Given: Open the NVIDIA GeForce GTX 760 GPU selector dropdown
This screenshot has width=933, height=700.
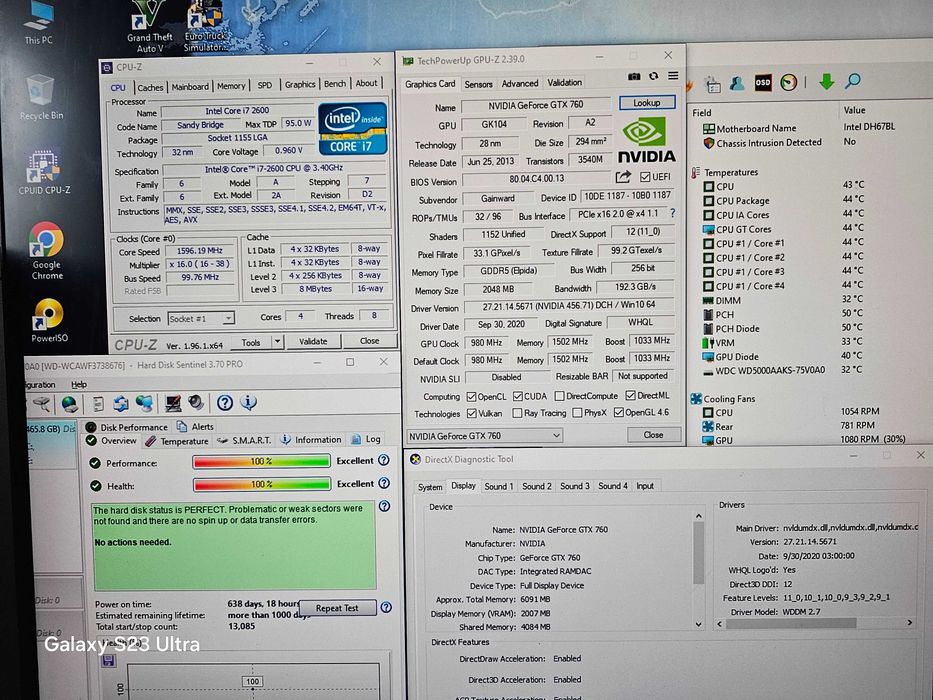Looking at the screenshot, I should [x=484, y=436].
